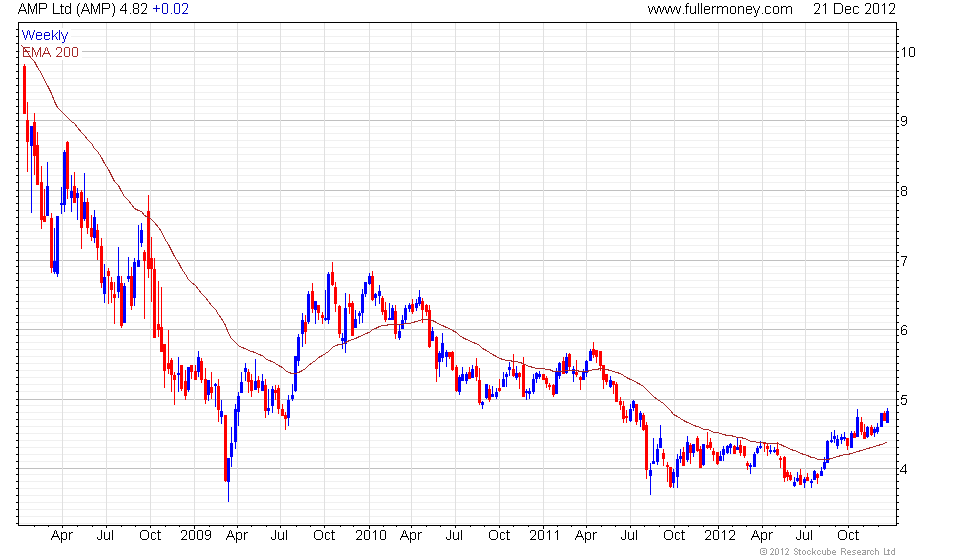980x560 pixels.
Task: Click the 'Apr' label right after 2009
Action: click(237, 536)
